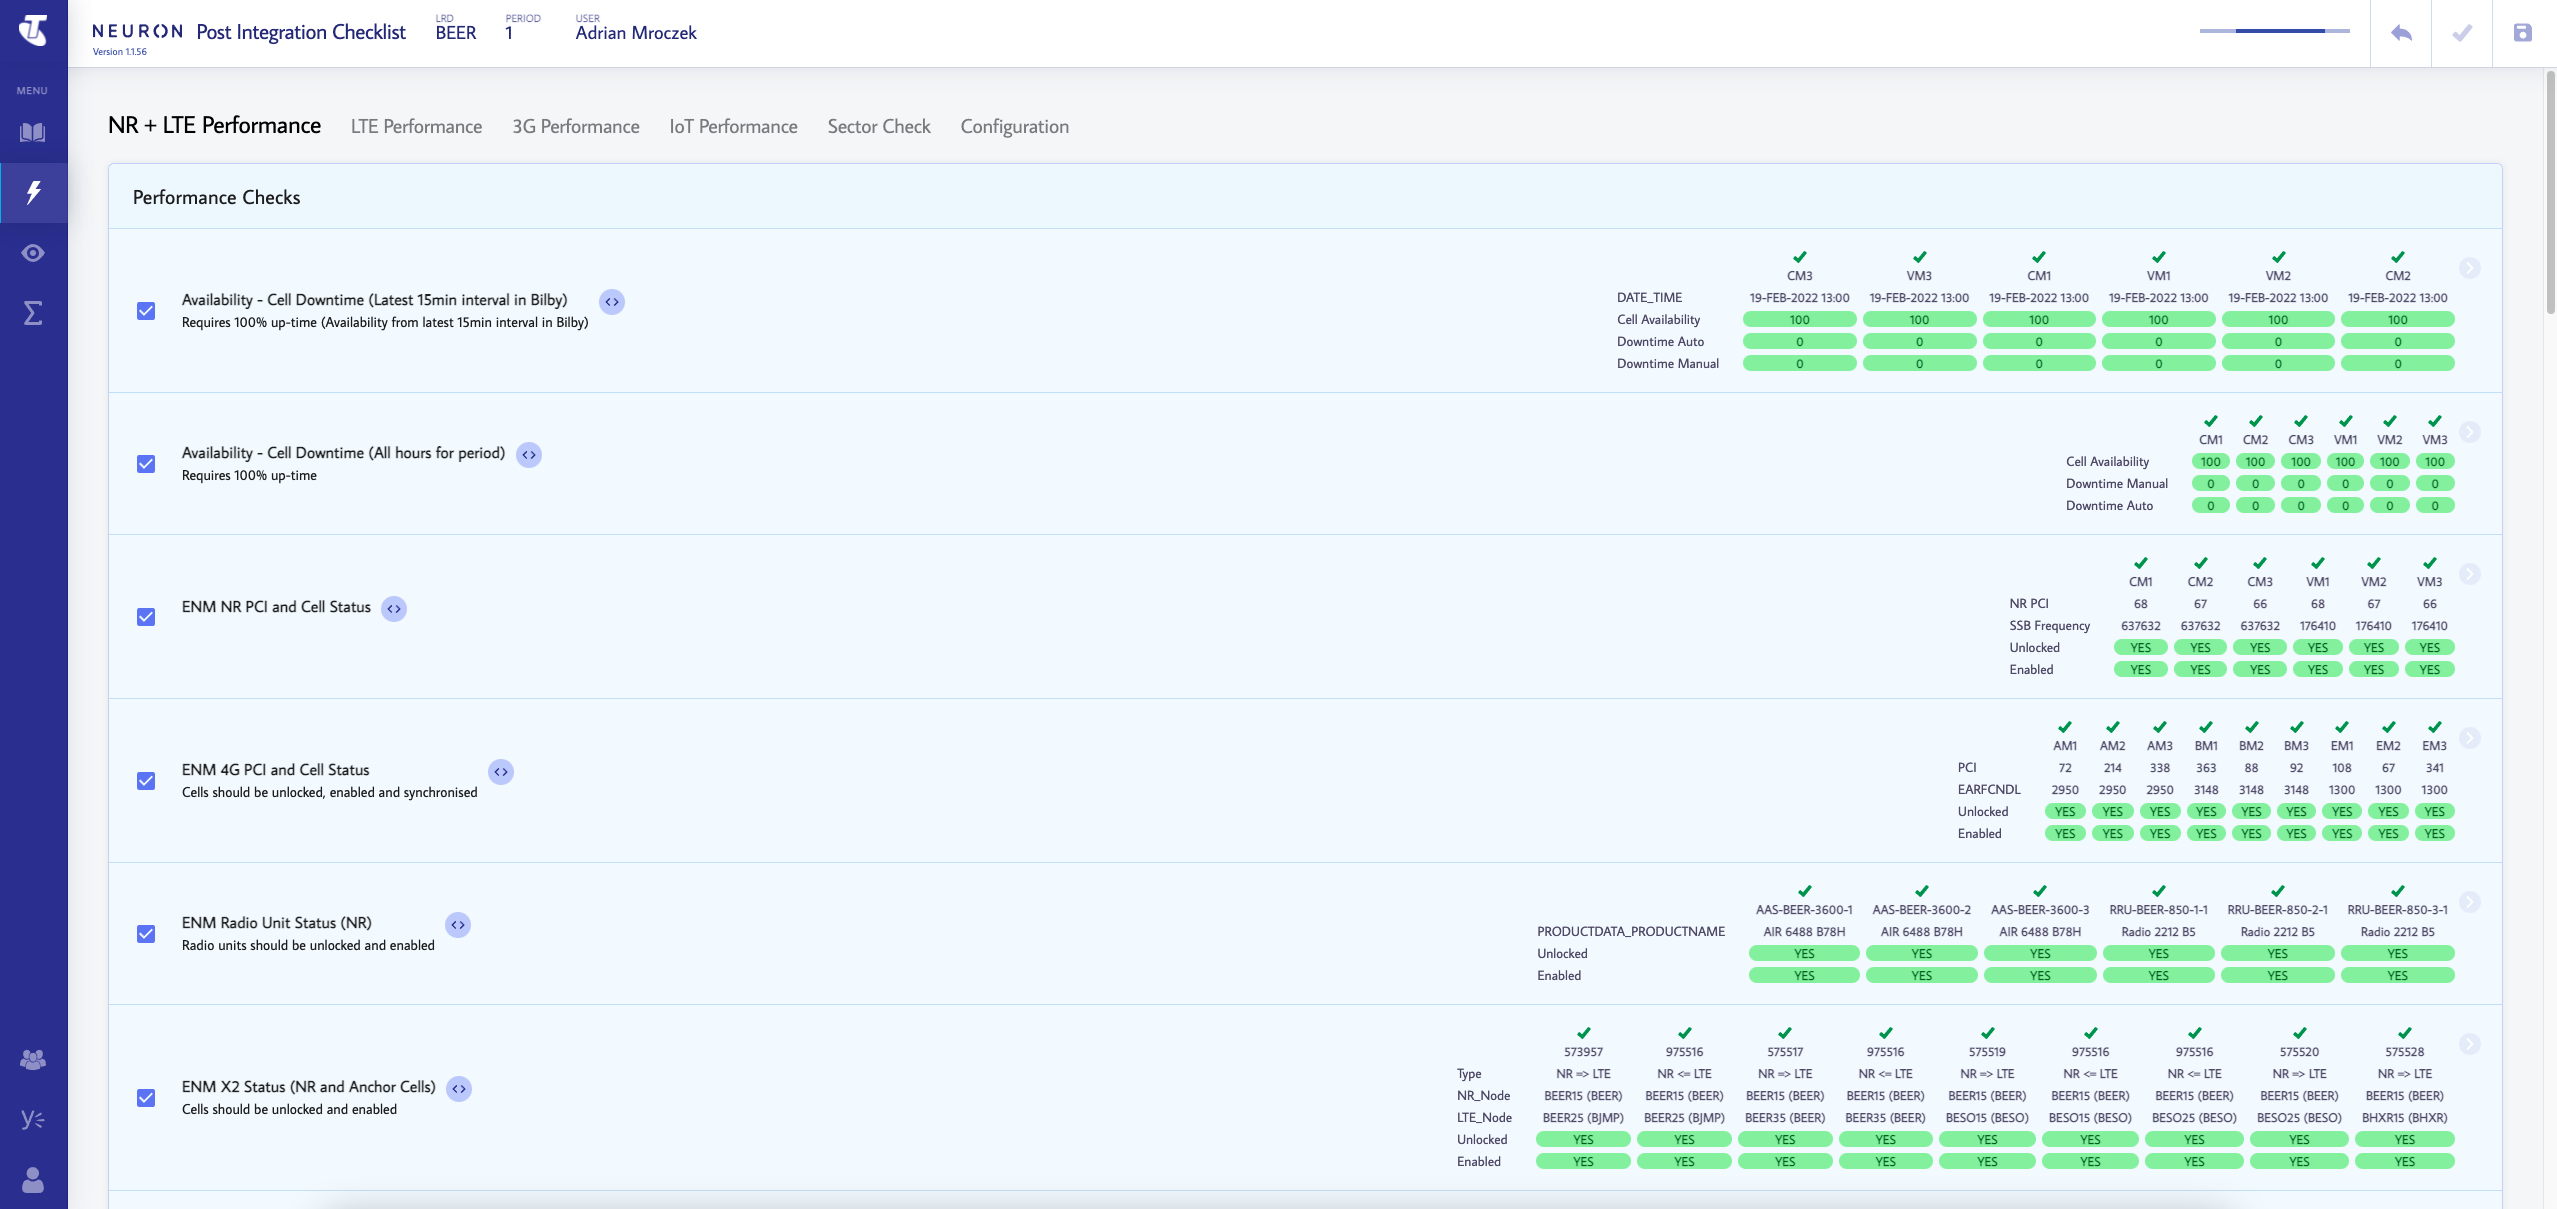Viewport: 2557px width, 1209px height.
Task: Expand arrow beside X2 Status table
Action: [2470, 1044]
